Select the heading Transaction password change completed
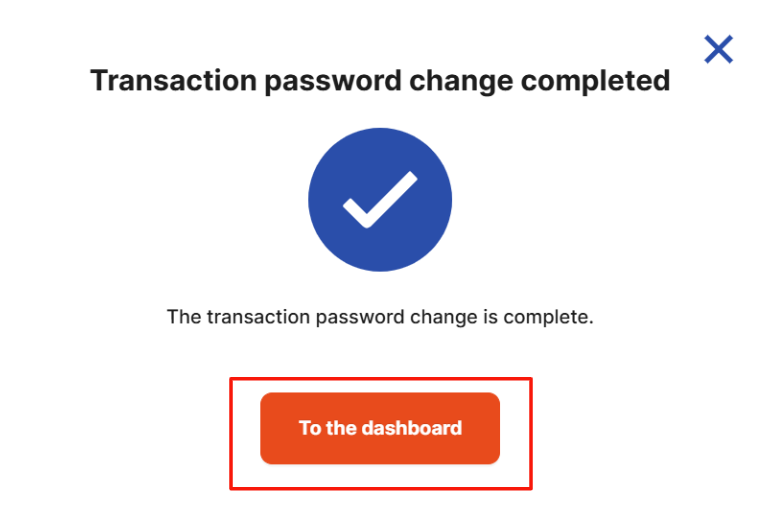The image size is (757, 507). click(x=380, y=81)
